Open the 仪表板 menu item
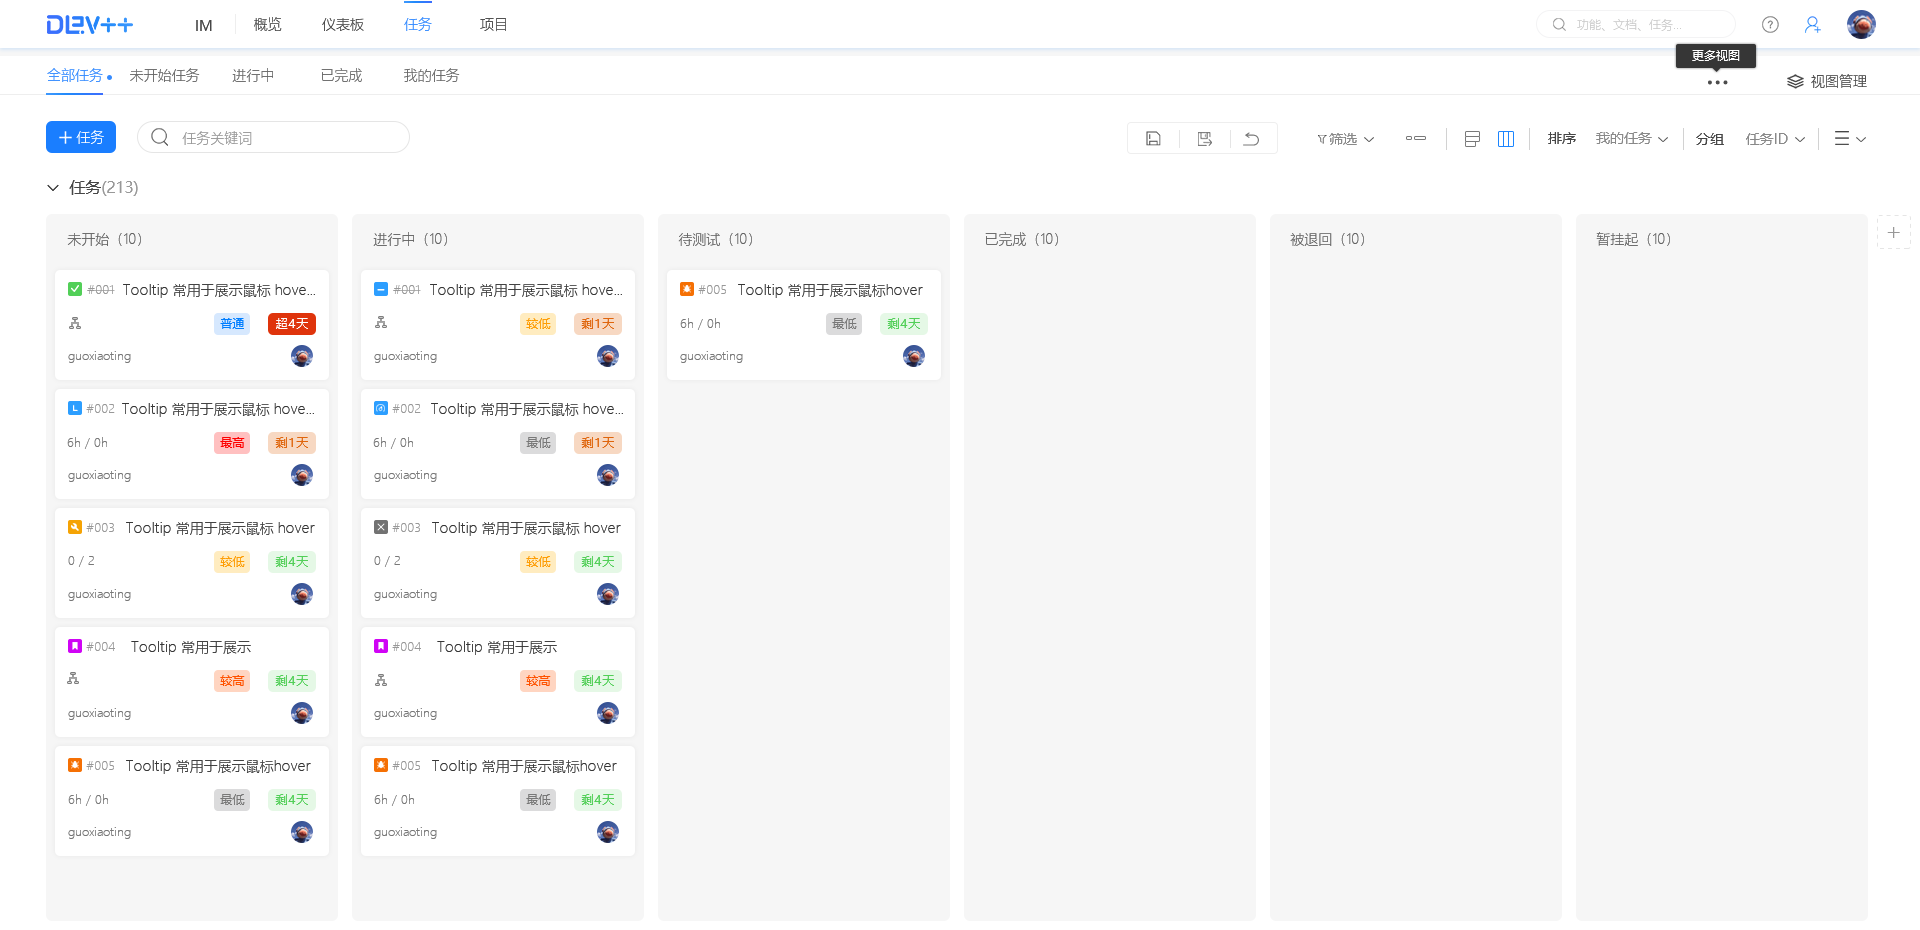Screen dimensions: 1920x930 342,25
